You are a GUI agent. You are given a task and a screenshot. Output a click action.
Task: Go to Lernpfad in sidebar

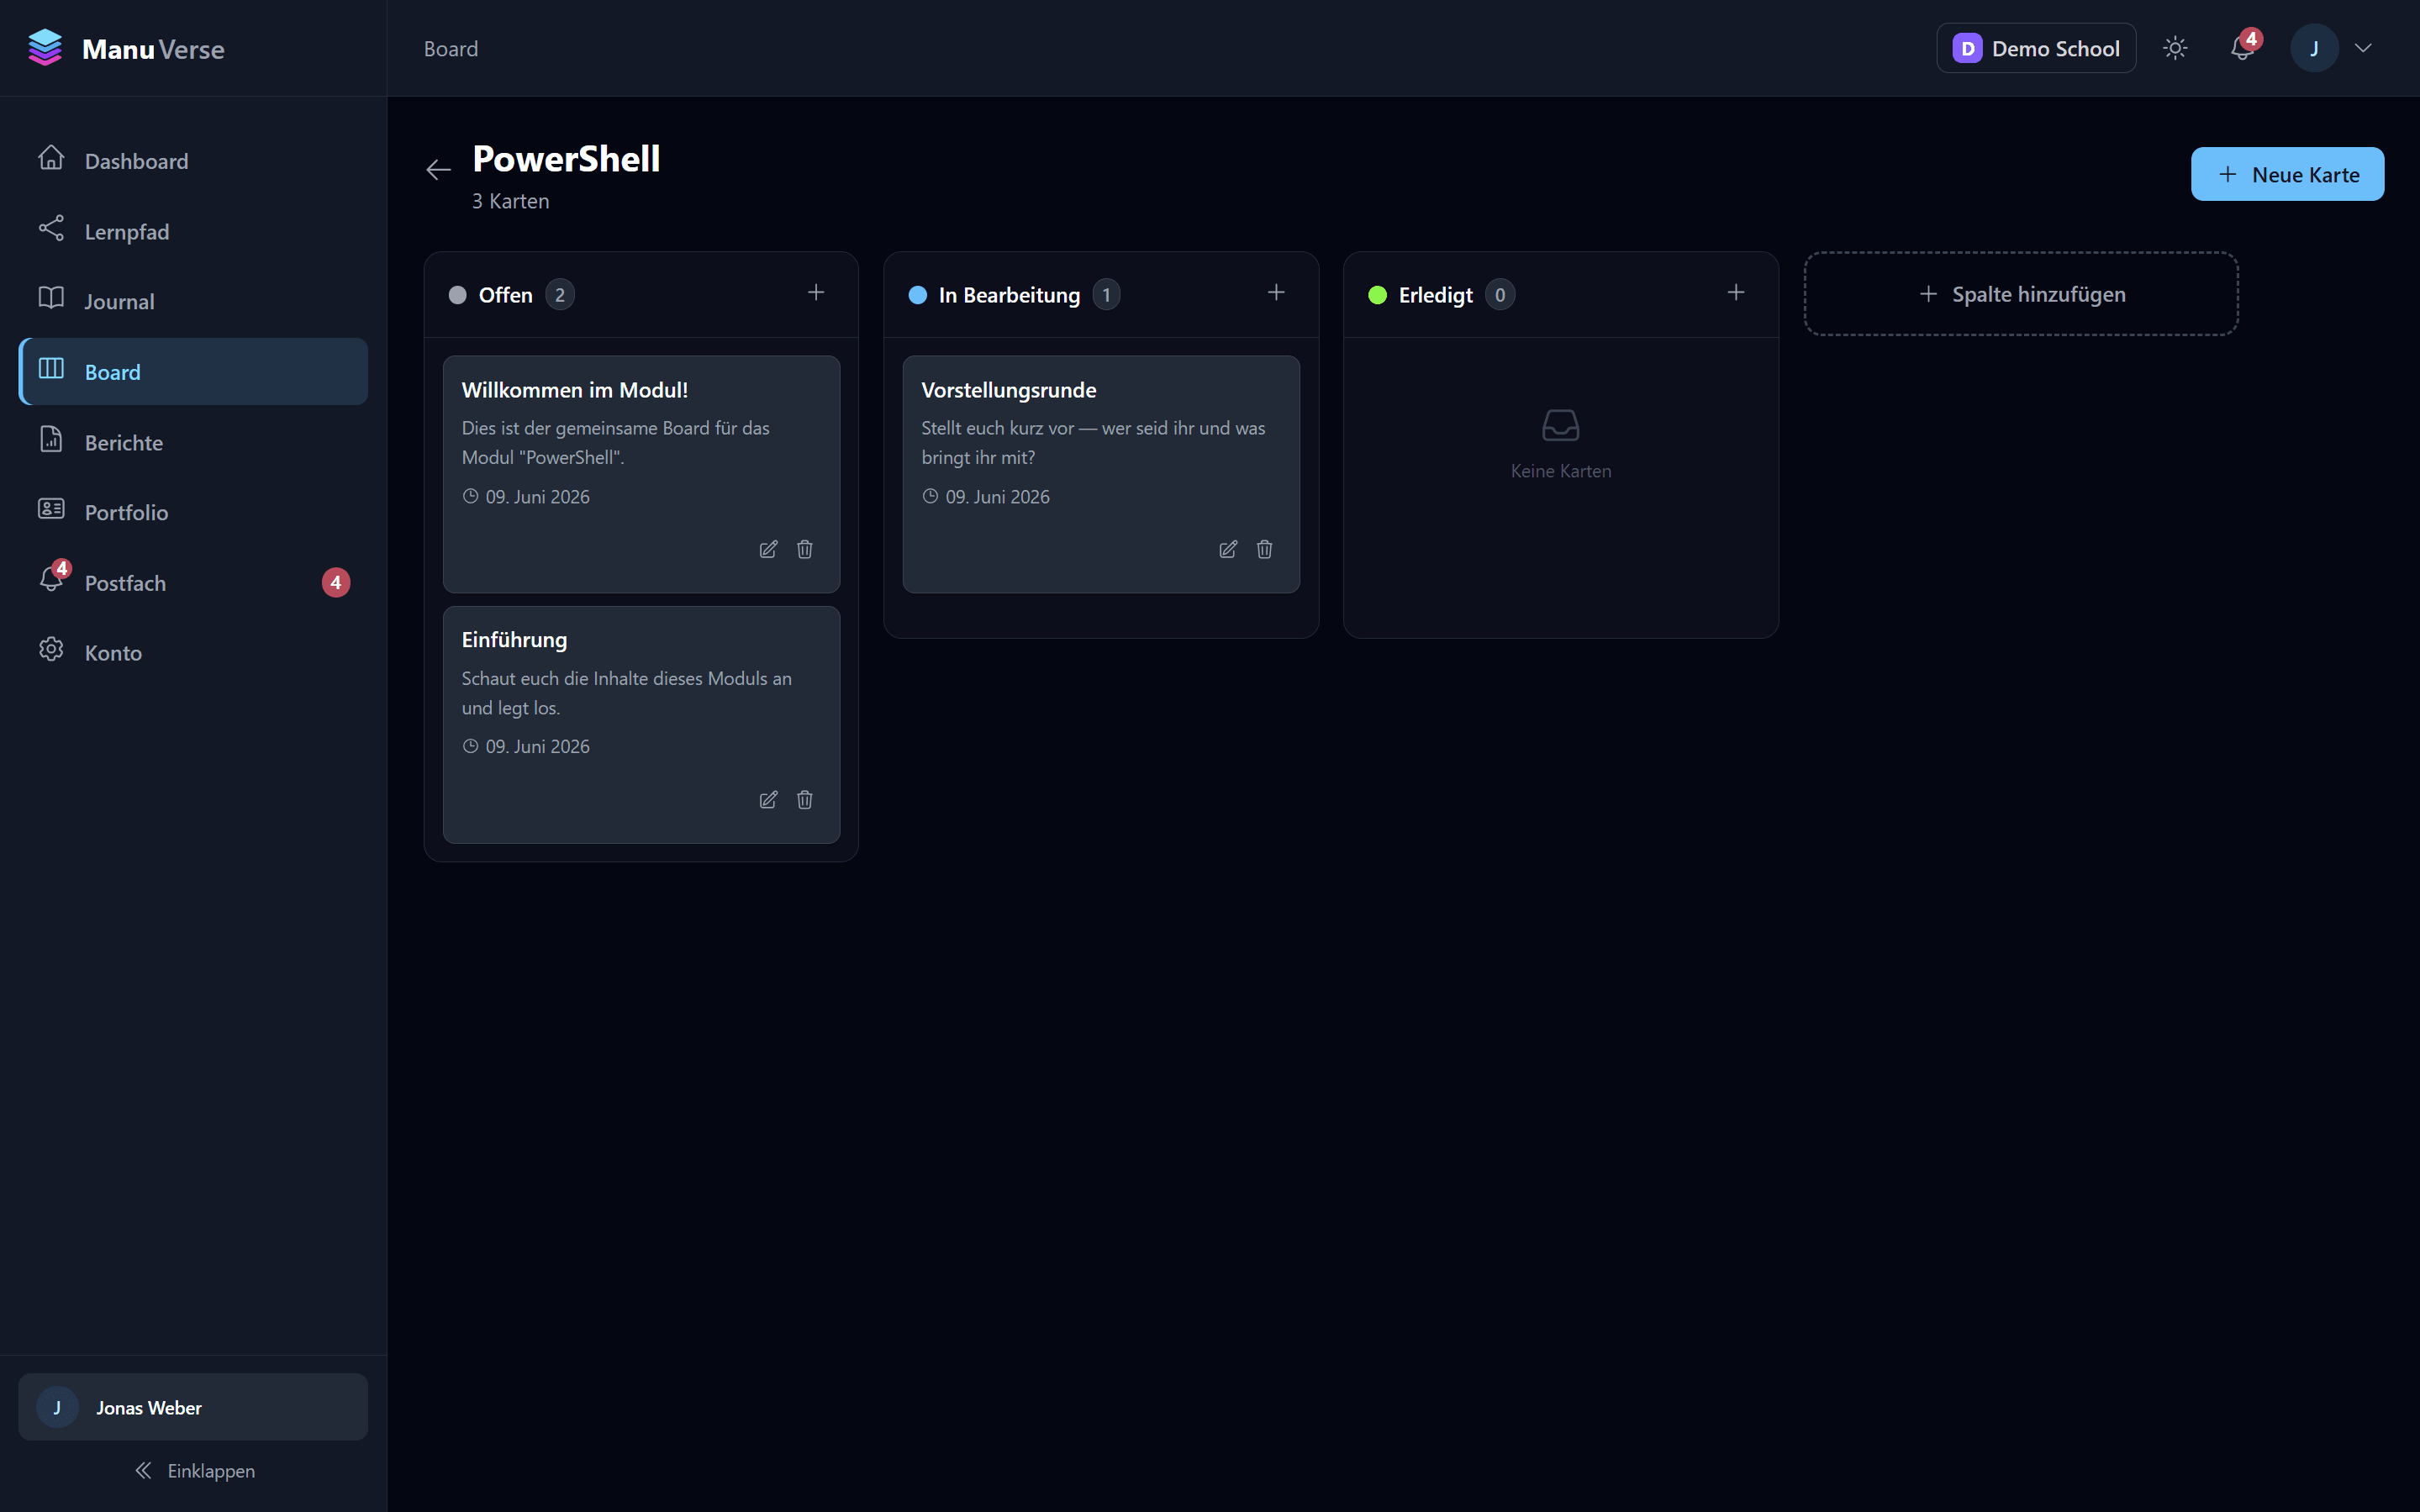pos(193,231)
